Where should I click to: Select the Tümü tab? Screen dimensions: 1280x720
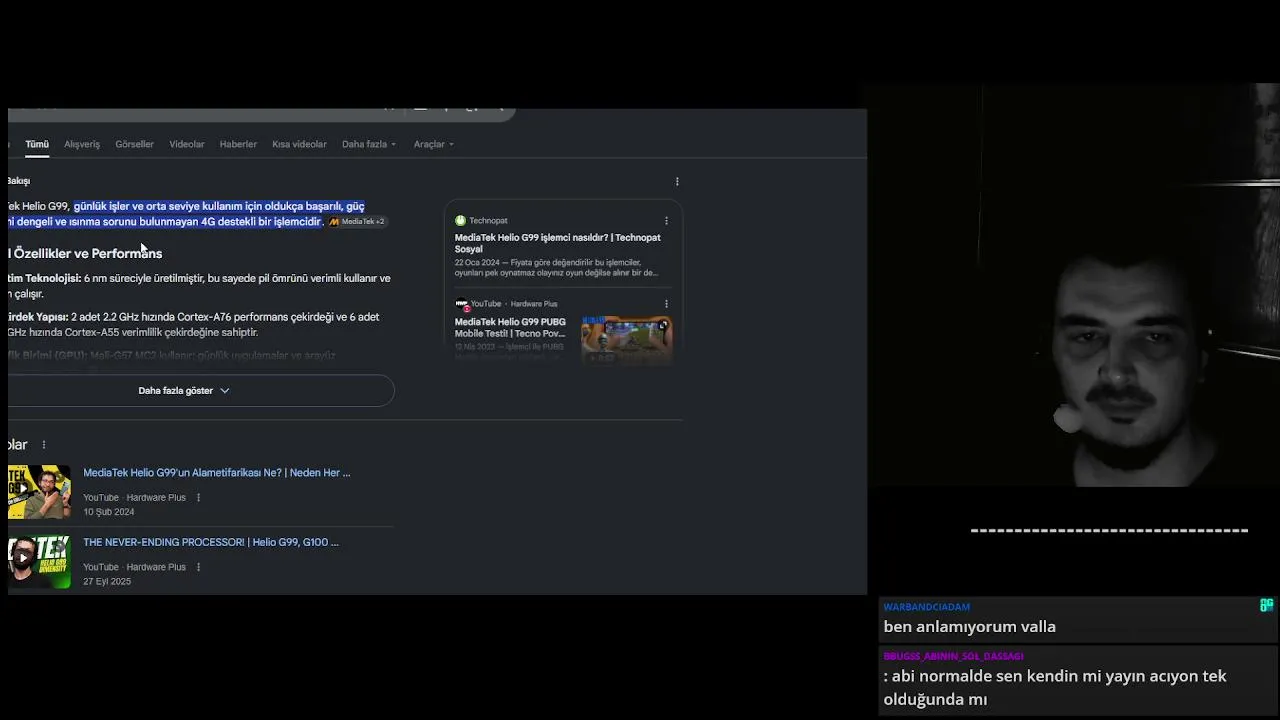click(37, 144)
